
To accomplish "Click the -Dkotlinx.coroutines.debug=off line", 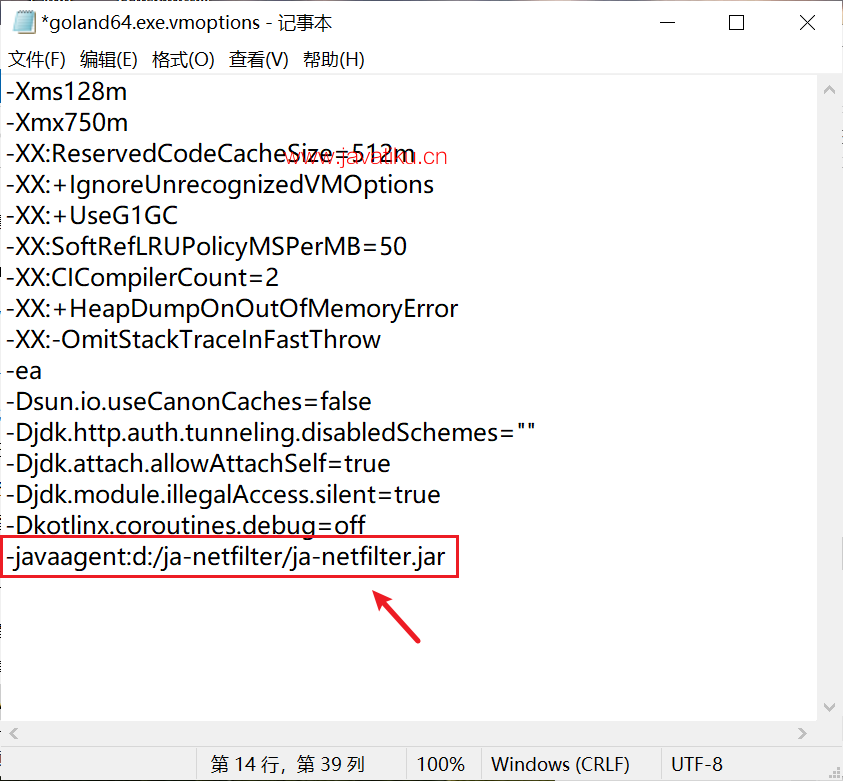I will 186,525.
